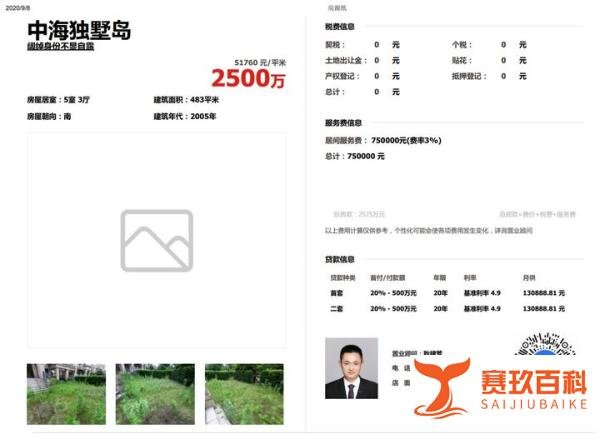Click the 贷款信息 section heading
The image size is (600, 434).
(x=339, y=259)
